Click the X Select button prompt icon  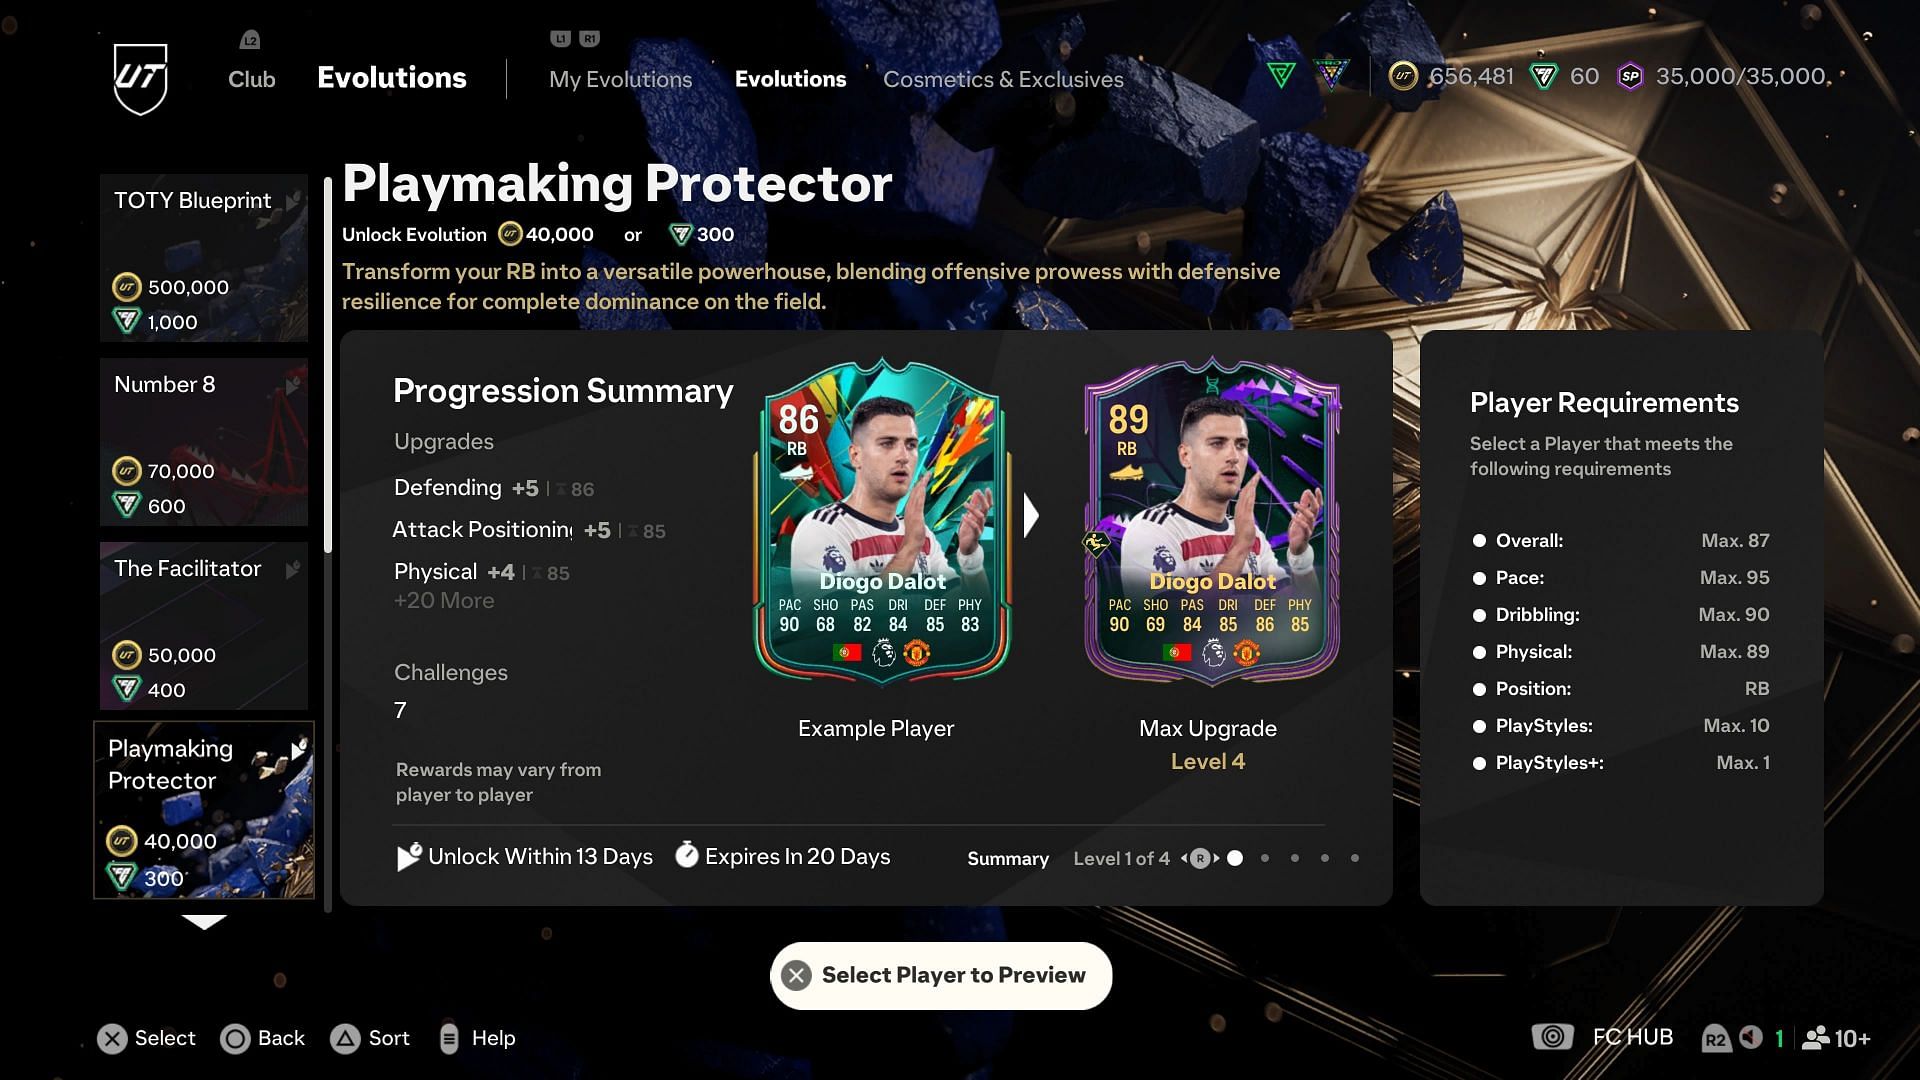[x=113, y=1039]
